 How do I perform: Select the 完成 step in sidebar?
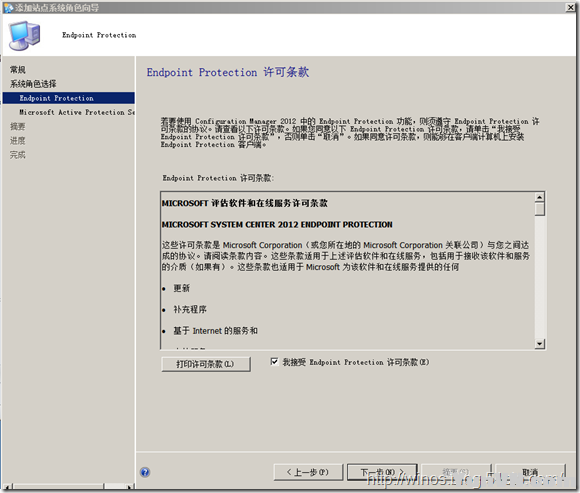pyautogui.click(x=18, y=155)
